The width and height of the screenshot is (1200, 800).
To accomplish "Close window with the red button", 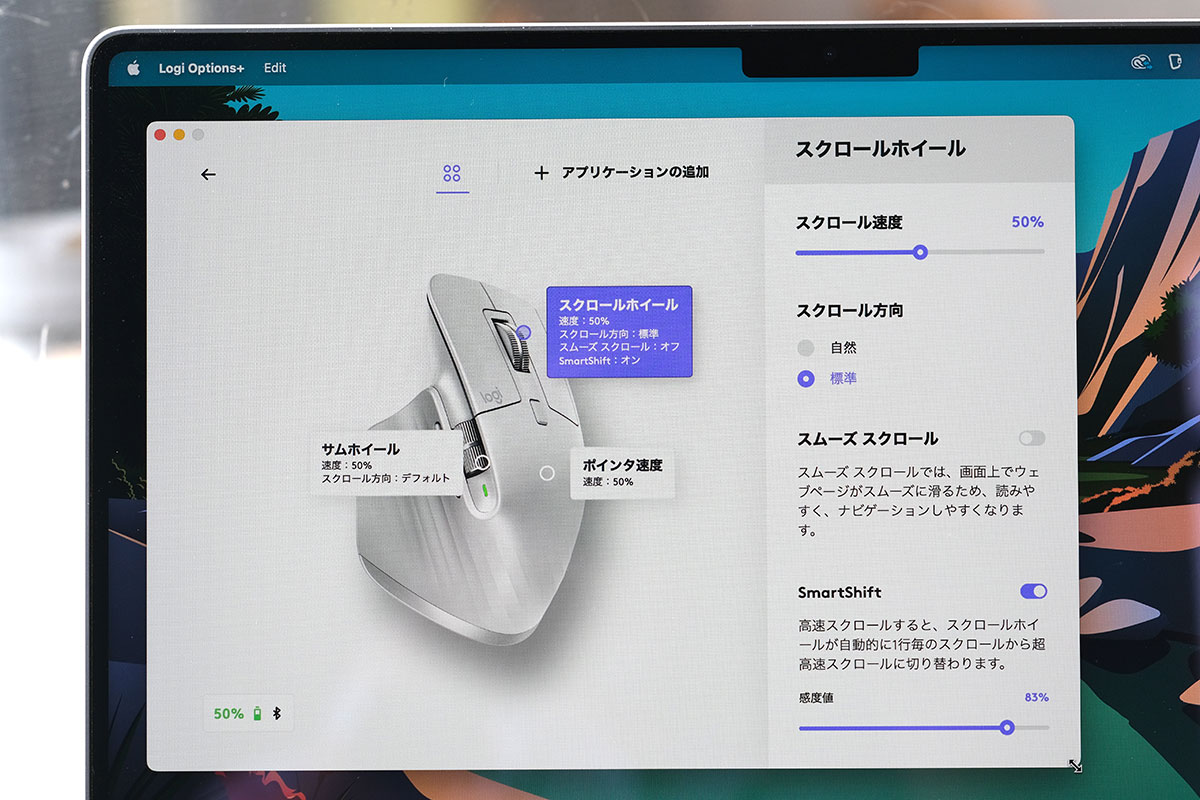I will (x=160, y=135).
